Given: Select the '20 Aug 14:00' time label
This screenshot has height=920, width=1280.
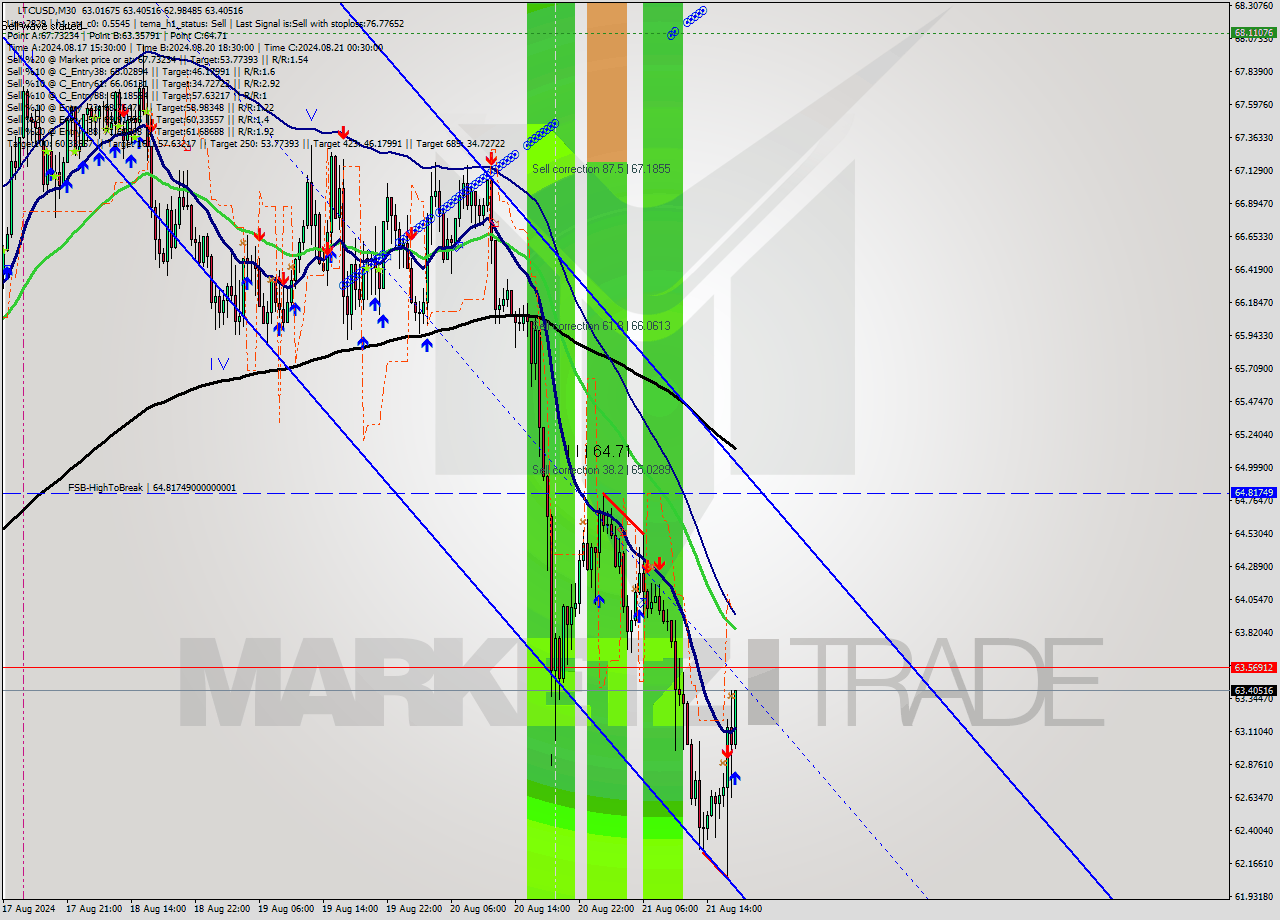Looking at the screenshot, I should coord(542,909).
